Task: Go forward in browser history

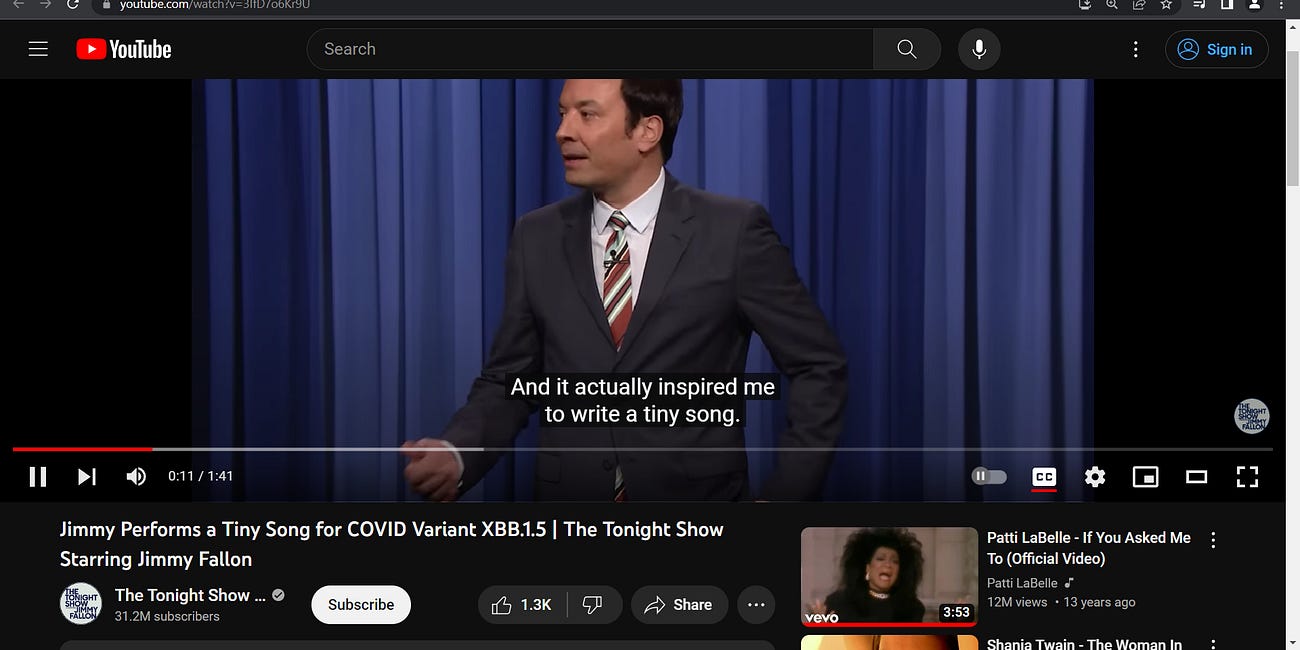Action: tap(45, 4)
